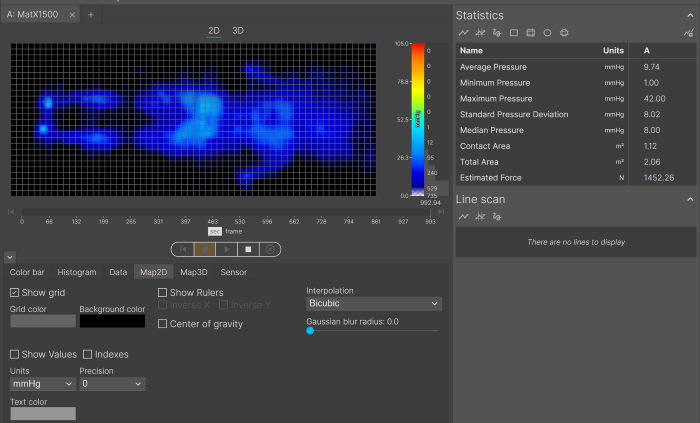Open the Map2D tab
The width and height of the screenshot is (700, 423).
154,272
